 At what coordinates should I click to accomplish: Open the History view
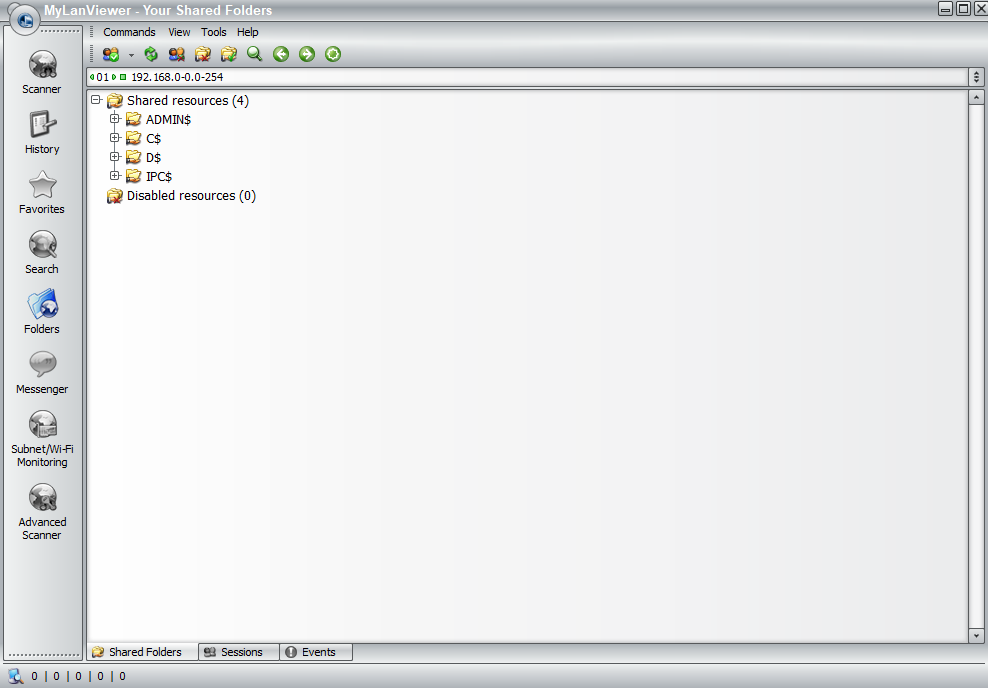(x=42, y=133)
